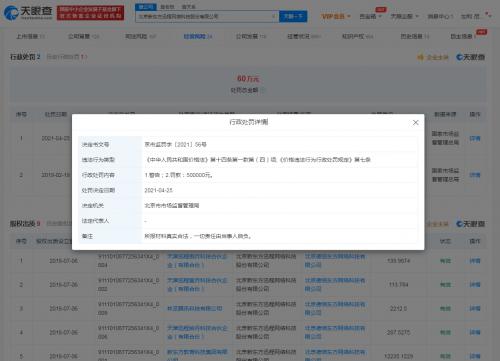Screen dimensions: 500x361
Task: Click the 12235.1229 pledge amount cell
Action: [x=398, y=356]
